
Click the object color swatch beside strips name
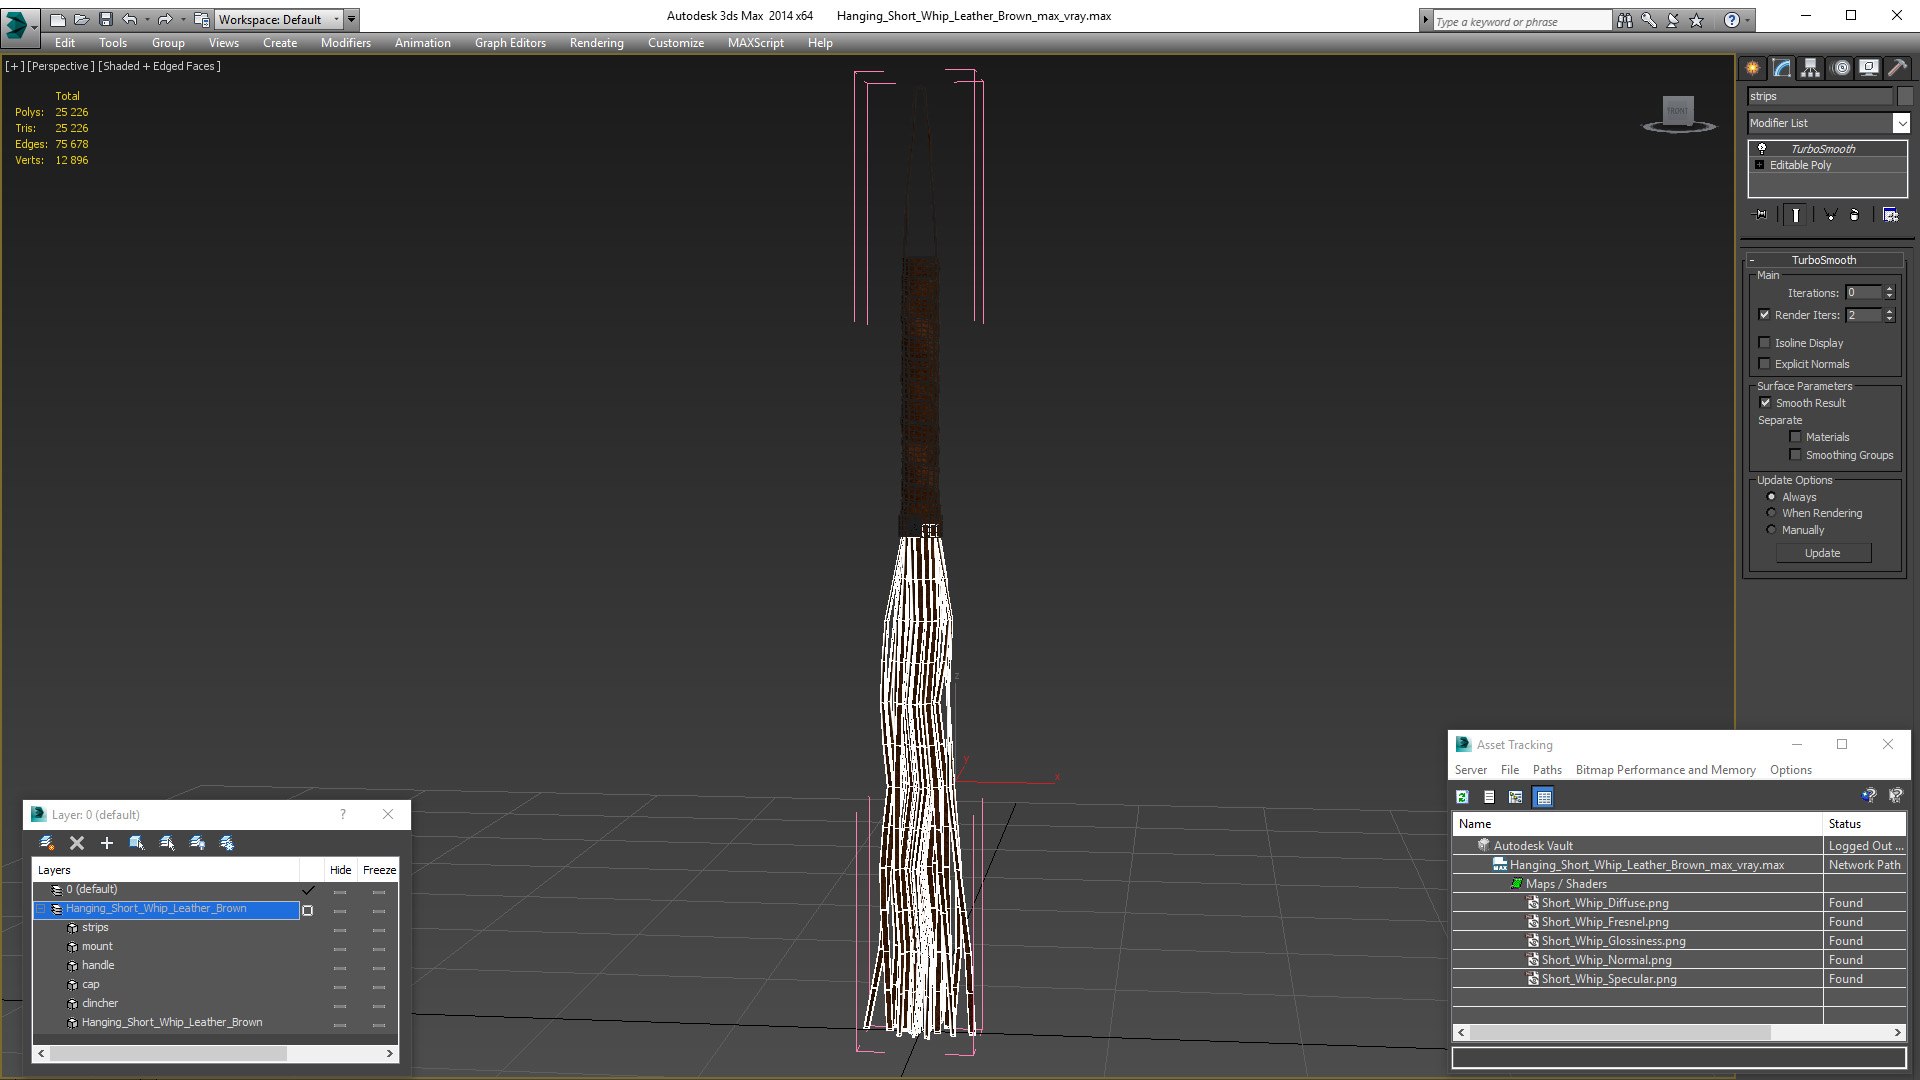tap(1905, 96)
